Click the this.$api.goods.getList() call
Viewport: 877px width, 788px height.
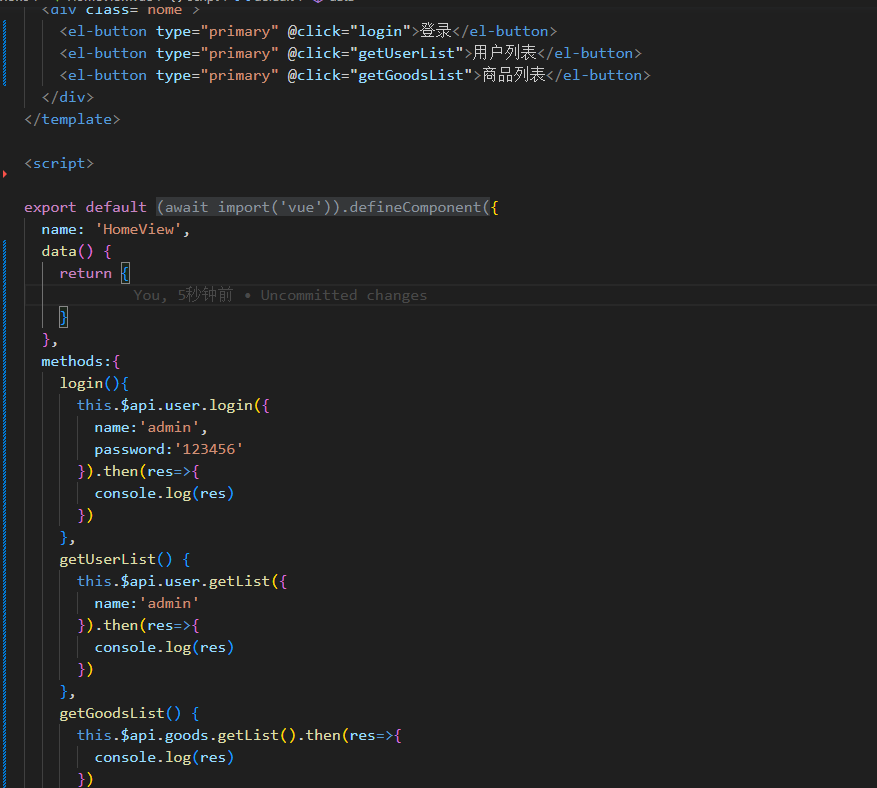[x=186, y=735]
